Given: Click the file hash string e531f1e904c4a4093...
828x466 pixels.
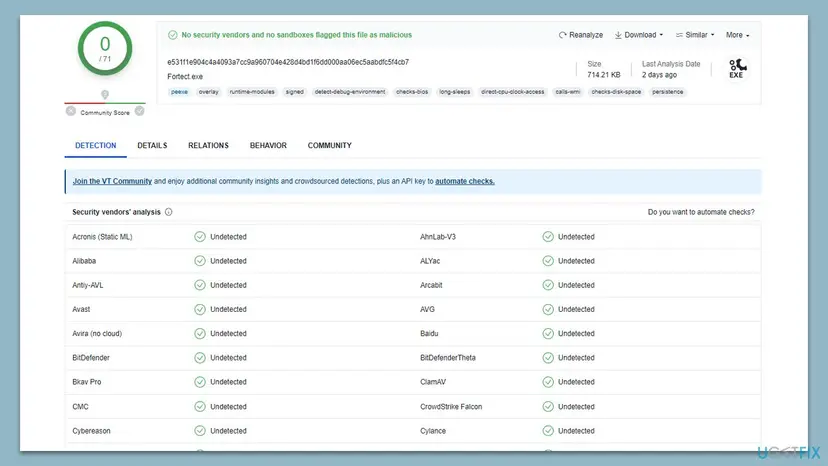Looking at the screenshot, I should click(288, 62).
